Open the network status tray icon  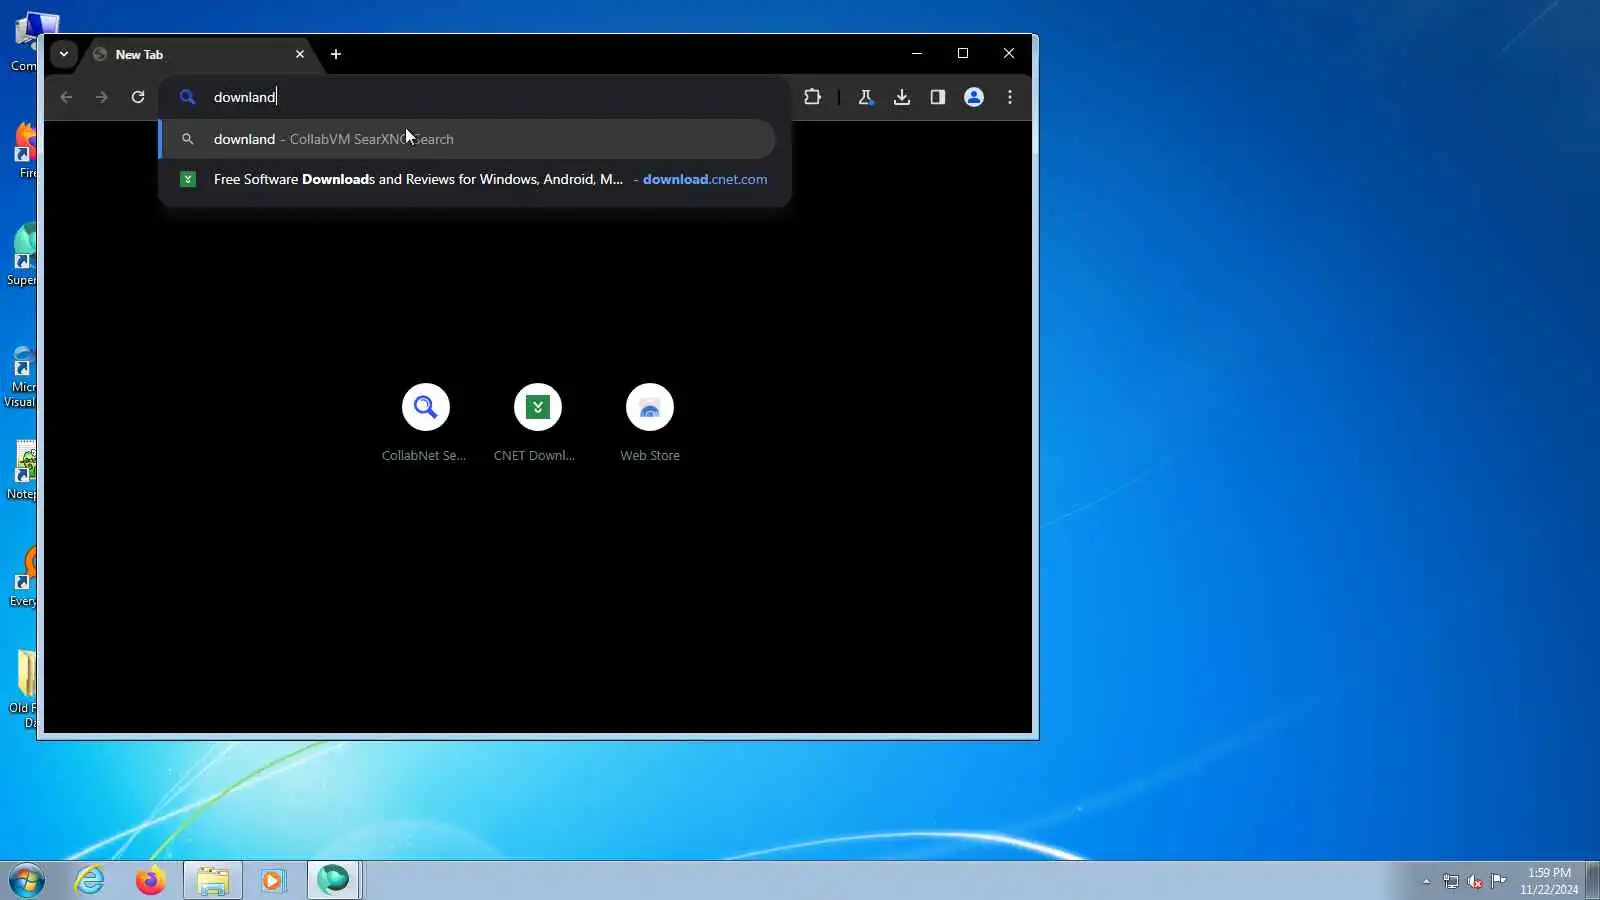coord(1451,881)
